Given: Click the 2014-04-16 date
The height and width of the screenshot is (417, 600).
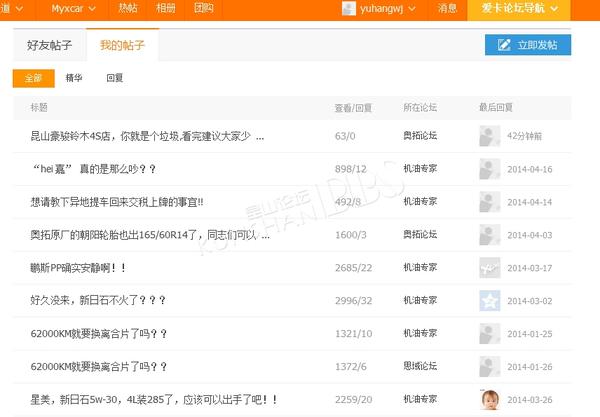Looking at the screenshot, I should click(530, 169).
